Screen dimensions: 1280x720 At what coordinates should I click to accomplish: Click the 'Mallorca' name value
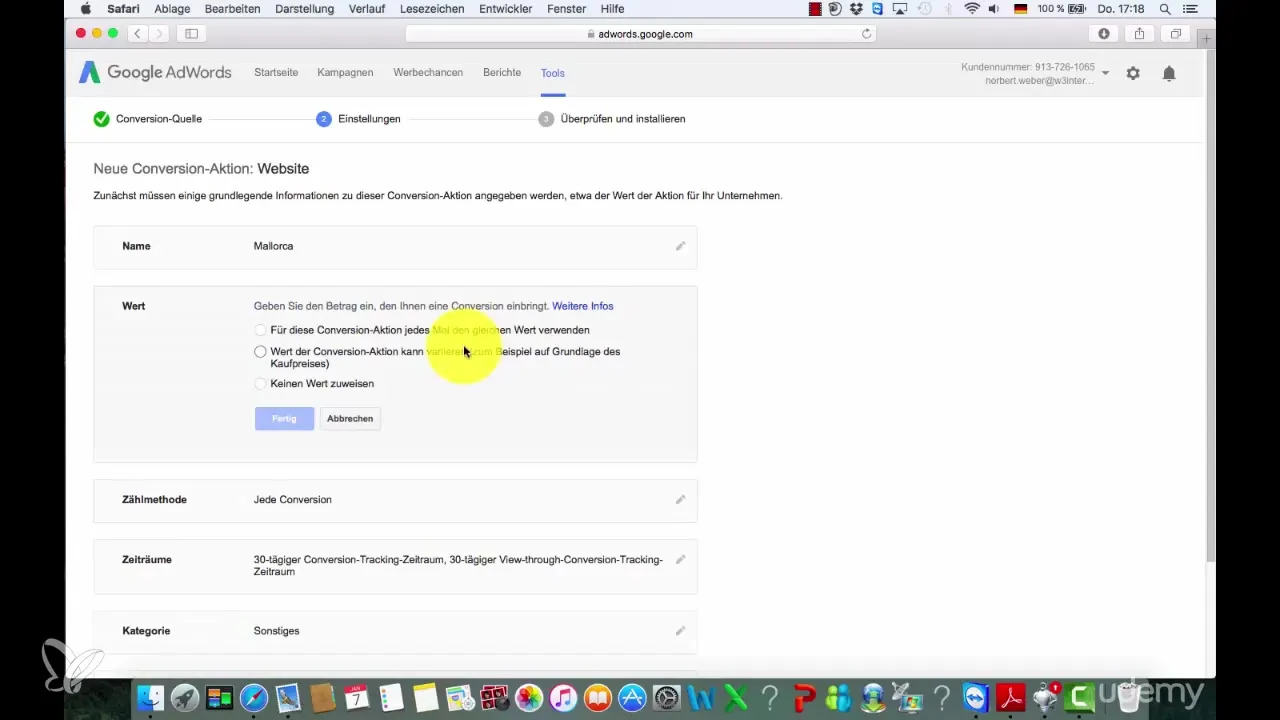pyautogui.click(x=273, y=246)
